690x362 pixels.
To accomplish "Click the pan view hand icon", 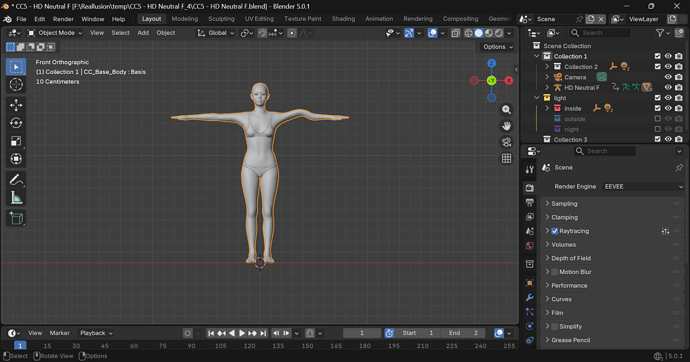I will click(506, 126).
